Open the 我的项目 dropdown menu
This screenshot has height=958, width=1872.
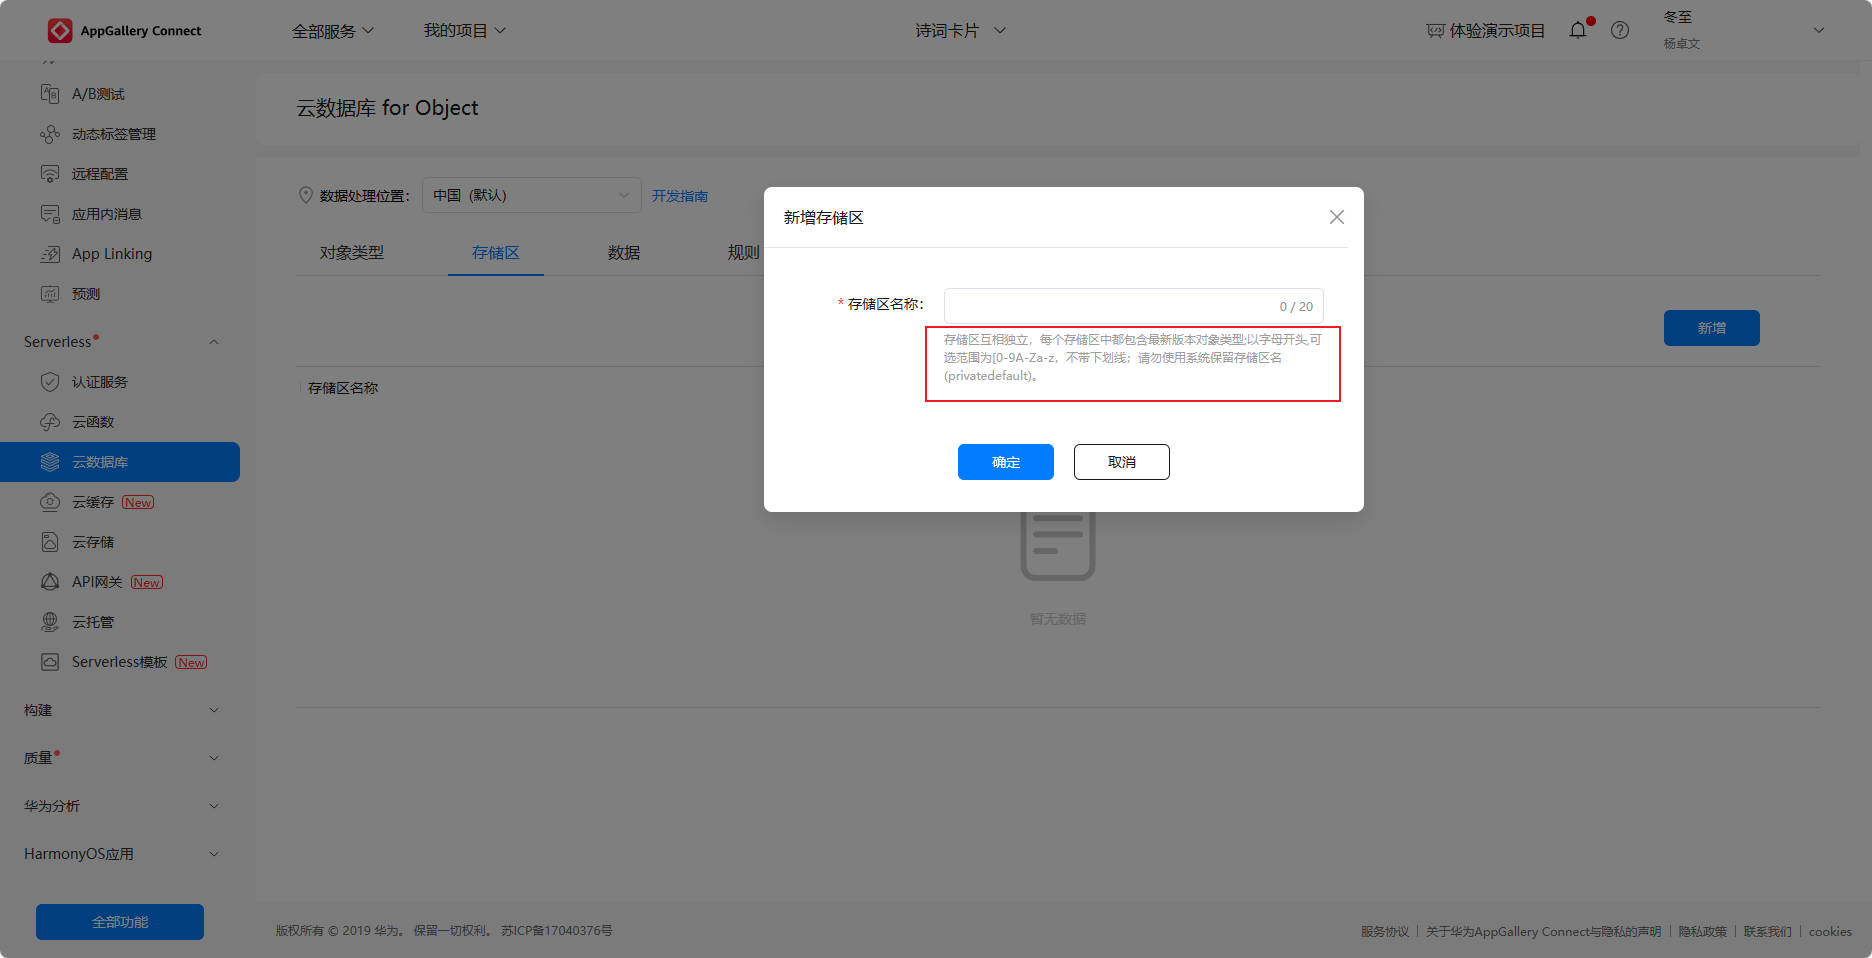tap(465, 31)
